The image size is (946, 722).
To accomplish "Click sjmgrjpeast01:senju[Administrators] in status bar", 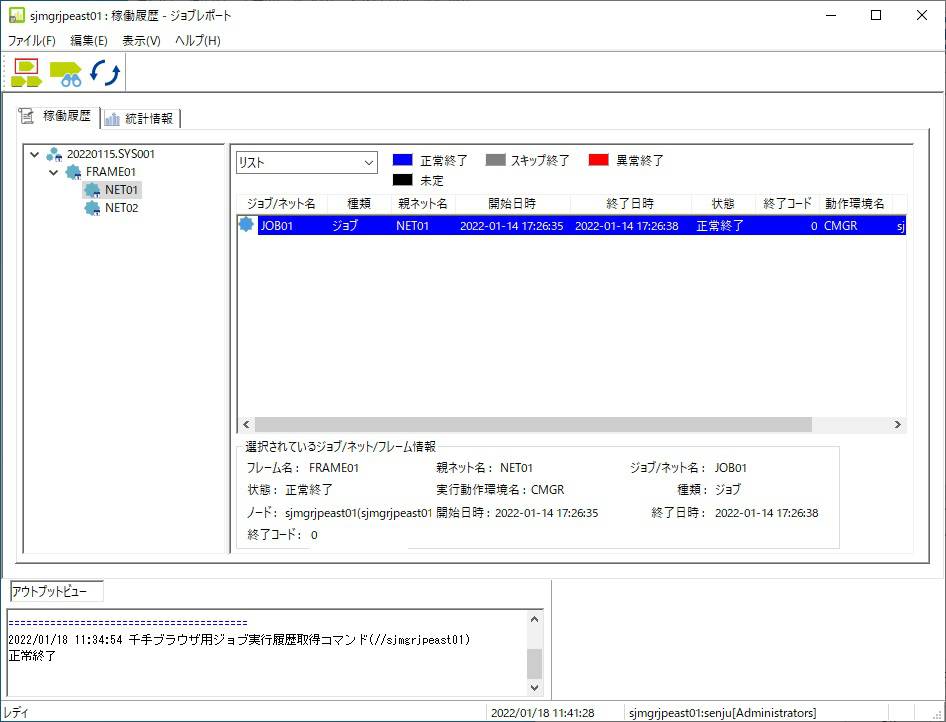I will click(722, 713).
